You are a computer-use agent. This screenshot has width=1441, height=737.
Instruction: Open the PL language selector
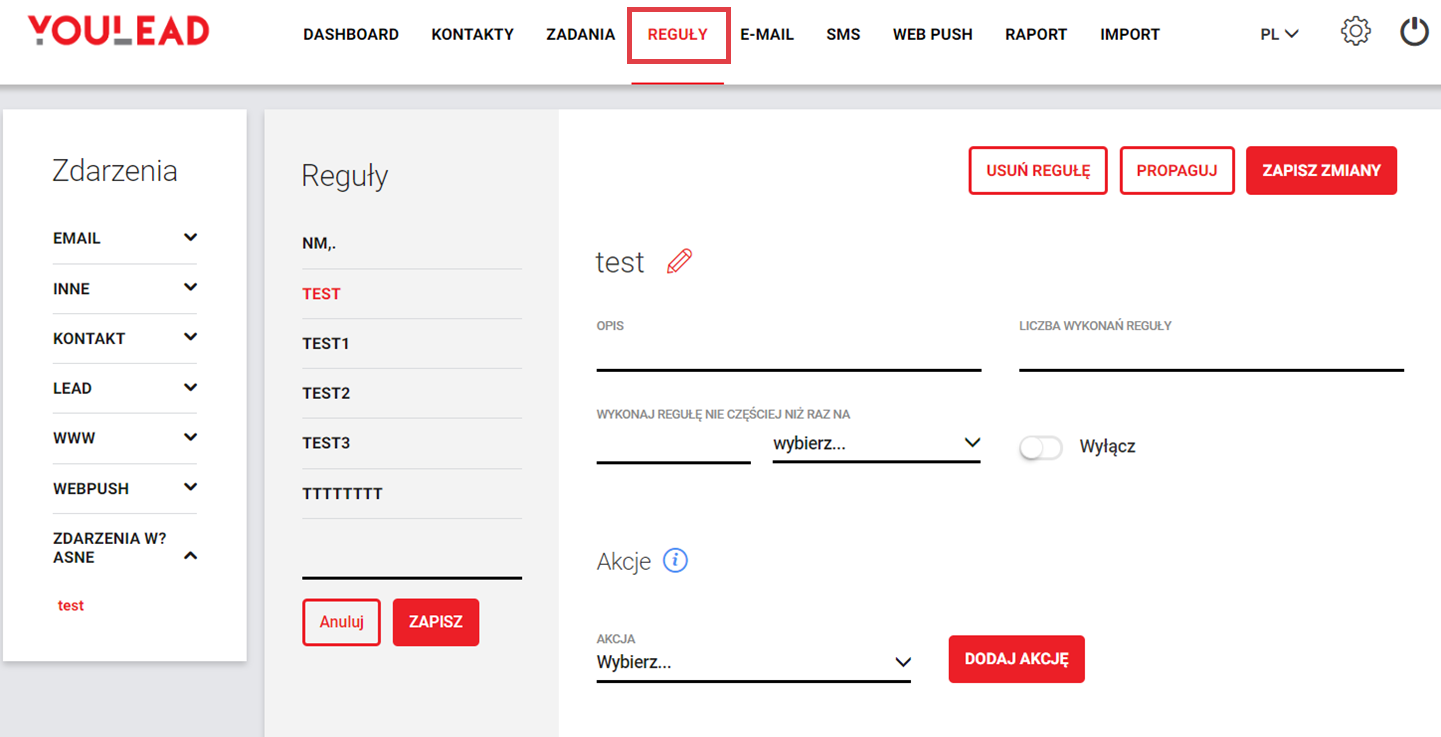coord(1279,34)
